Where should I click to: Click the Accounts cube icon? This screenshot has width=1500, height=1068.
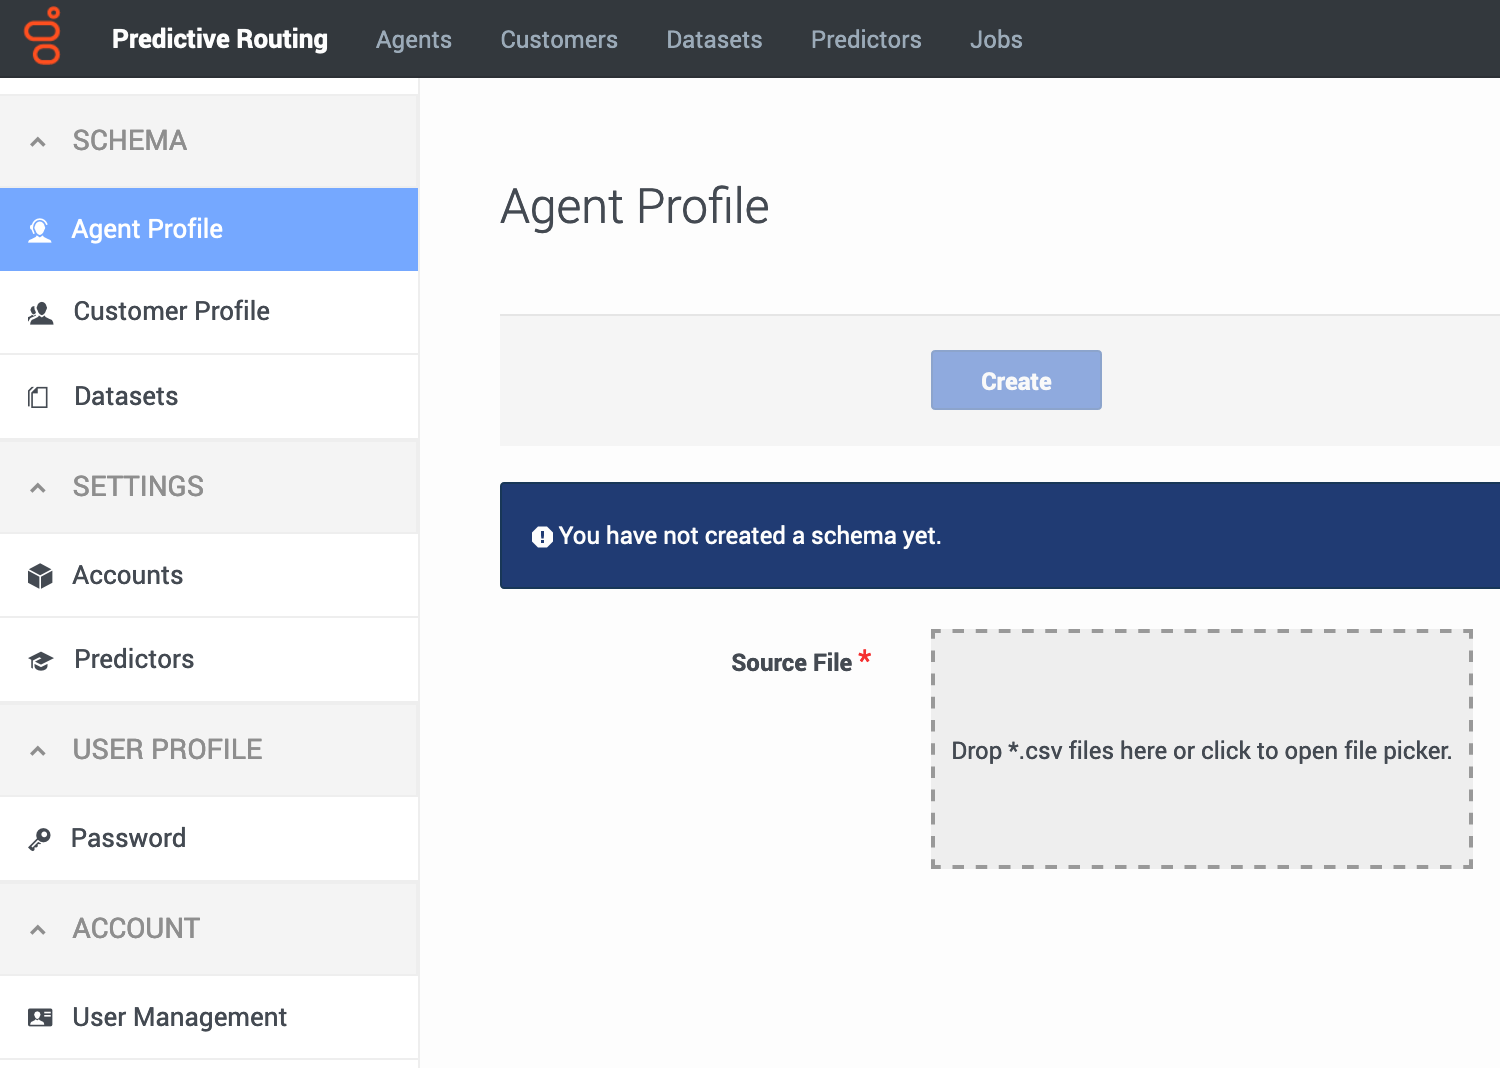[x=40, y=576]
